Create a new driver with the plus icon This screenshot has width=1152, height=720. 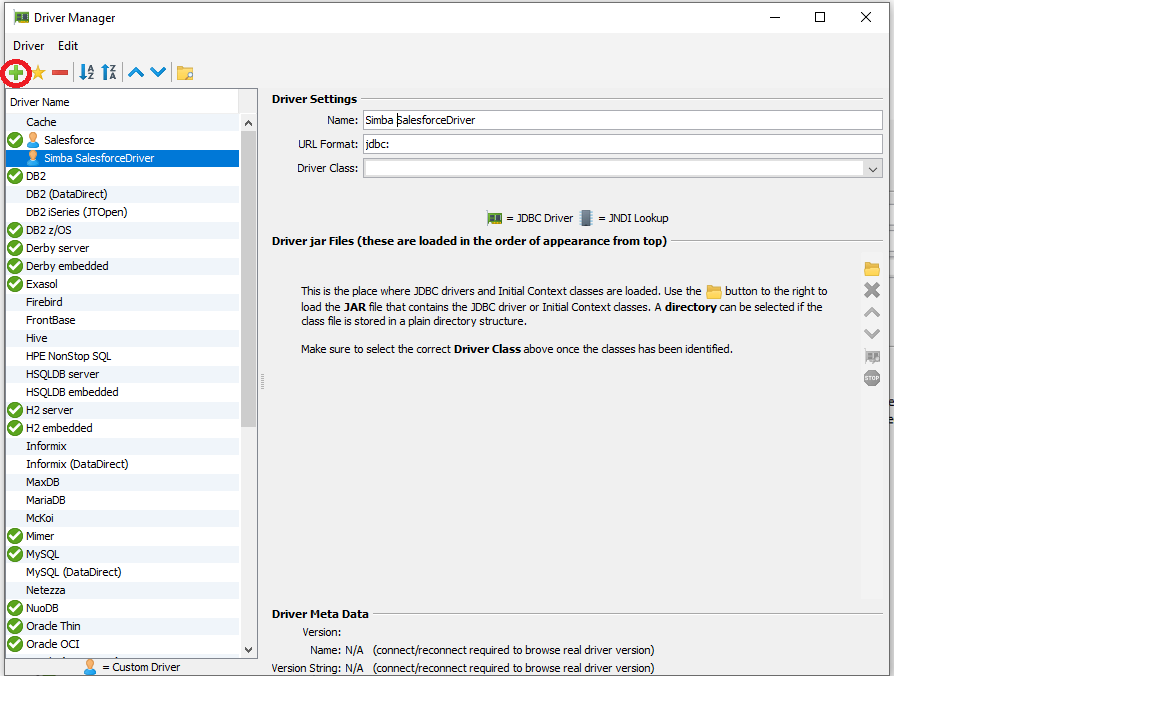coord(16,72)
